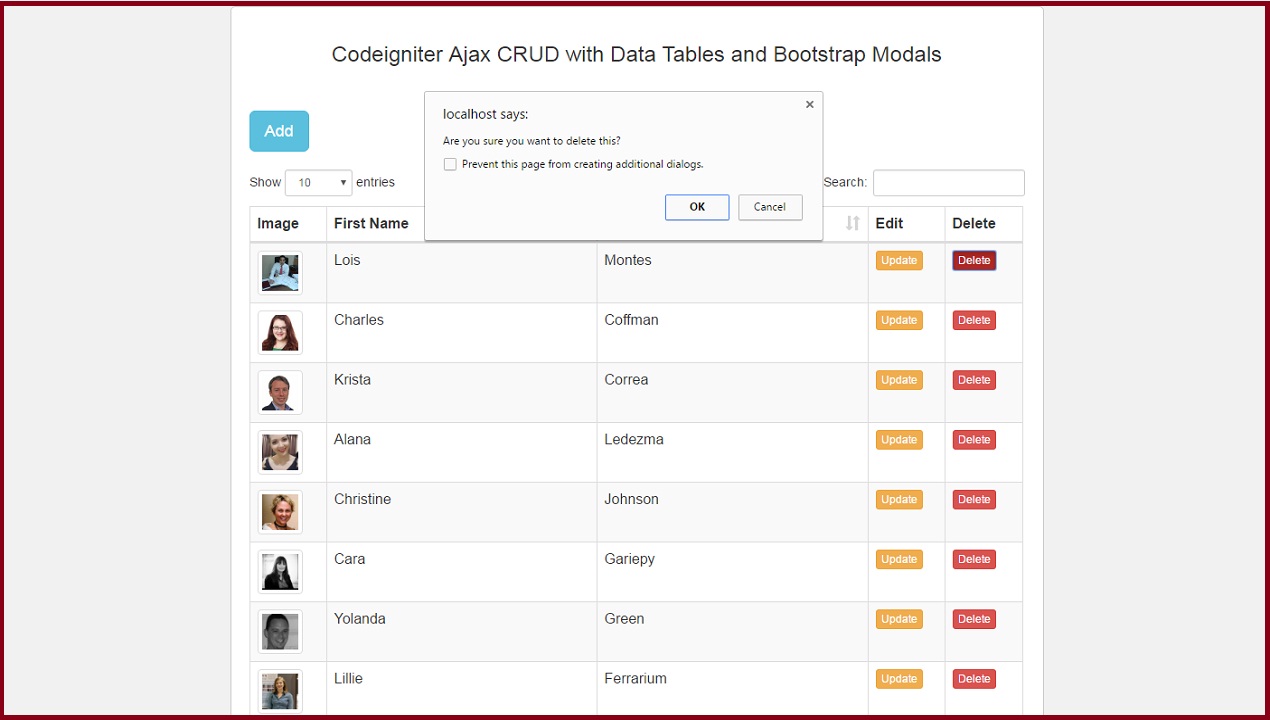Viewport: 1270px width, 720px height.
Task: Select the first name 'Charles'
Action: point(359,320)
